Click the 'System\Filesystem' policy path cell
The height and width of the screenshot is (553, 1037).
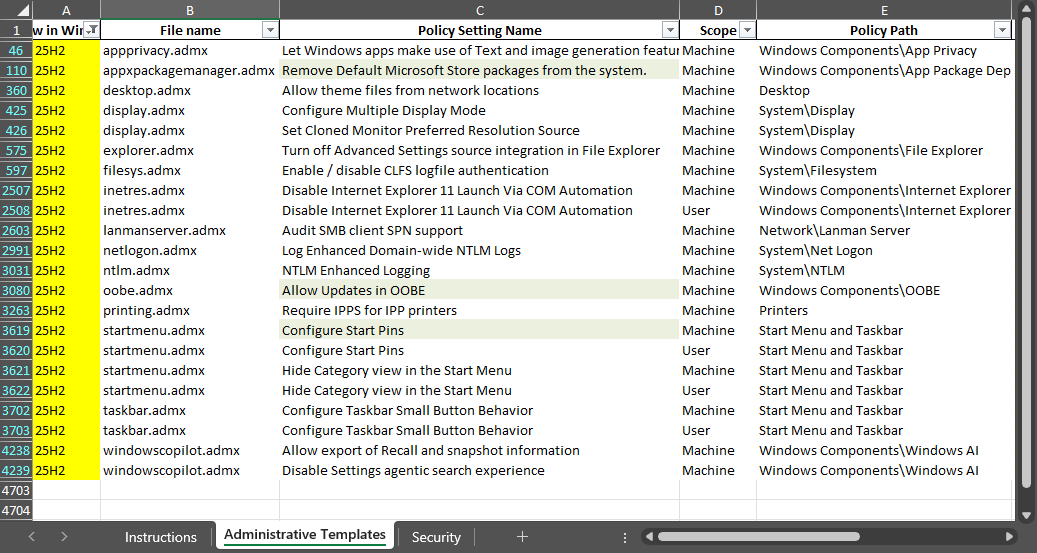(x=884, y=171)
